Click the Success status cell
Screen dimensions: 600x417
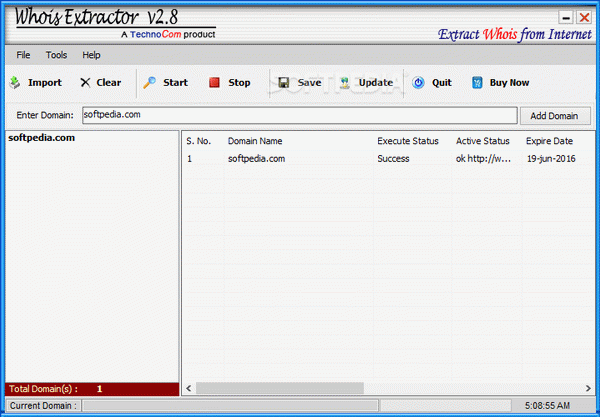(393, 159)
